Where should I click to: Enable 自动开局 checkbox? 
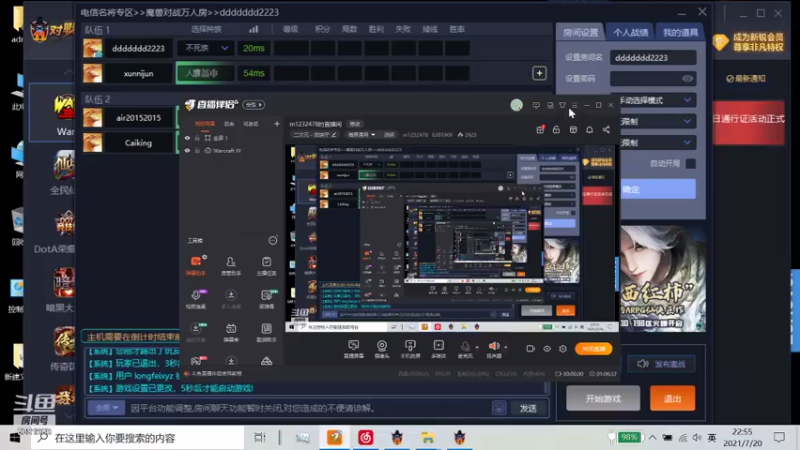click(x=690, y=164)
